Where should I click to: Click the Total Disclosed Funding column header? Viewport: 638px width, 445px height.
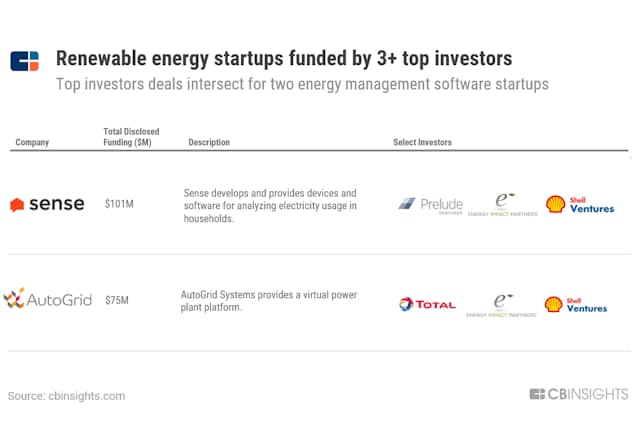click(x=131, y=137)
